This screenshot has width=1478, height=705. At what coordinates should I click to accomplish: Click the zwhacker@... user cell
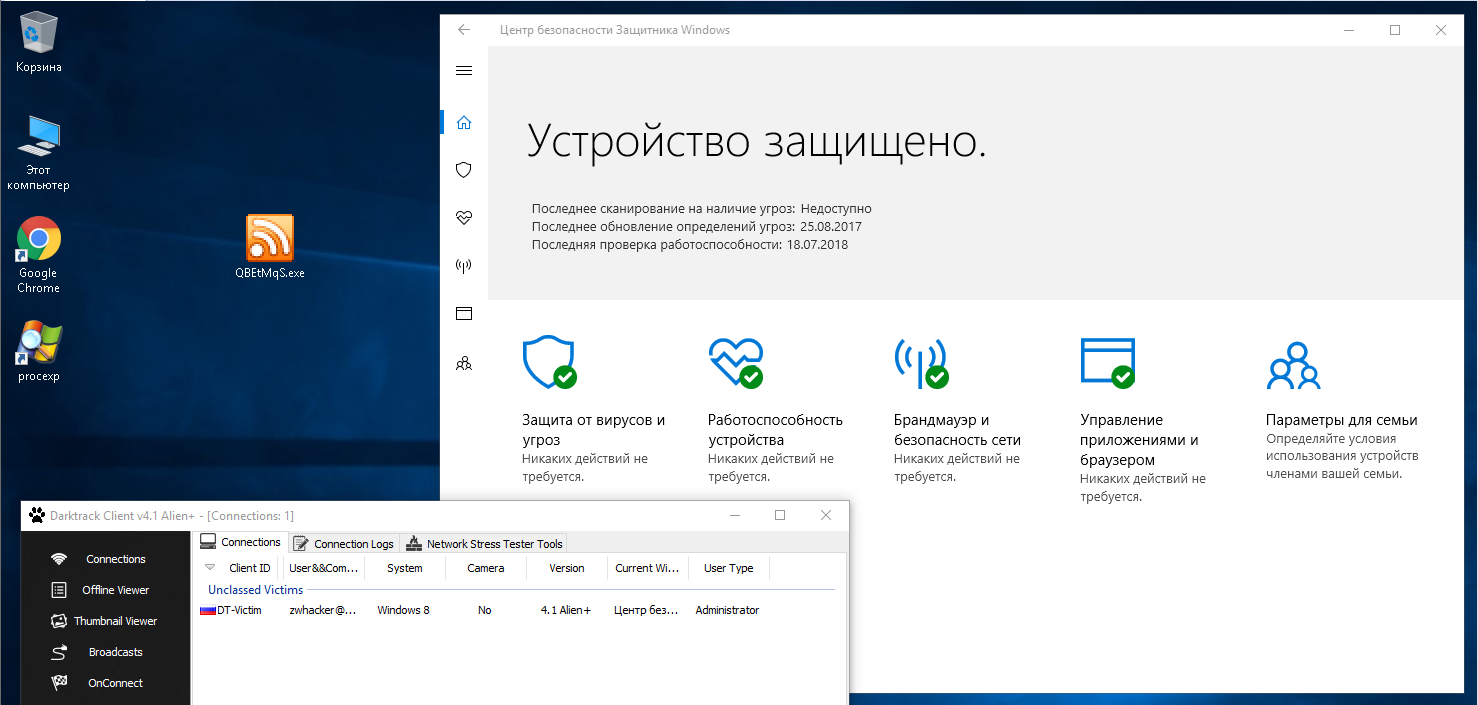323,610
